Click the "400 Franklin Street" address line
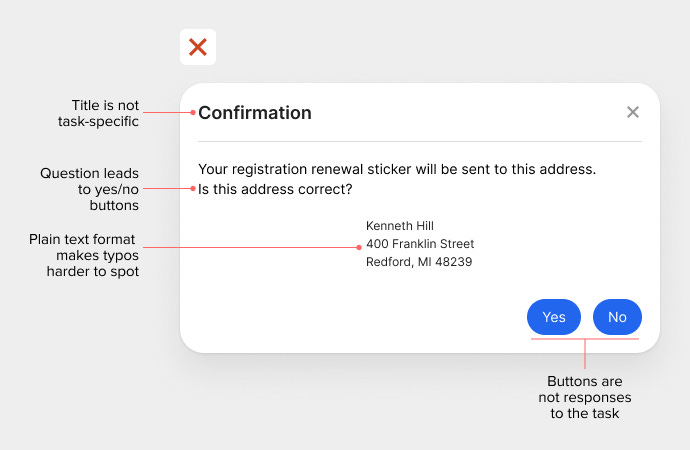690x450 pixels. [420, 244]
